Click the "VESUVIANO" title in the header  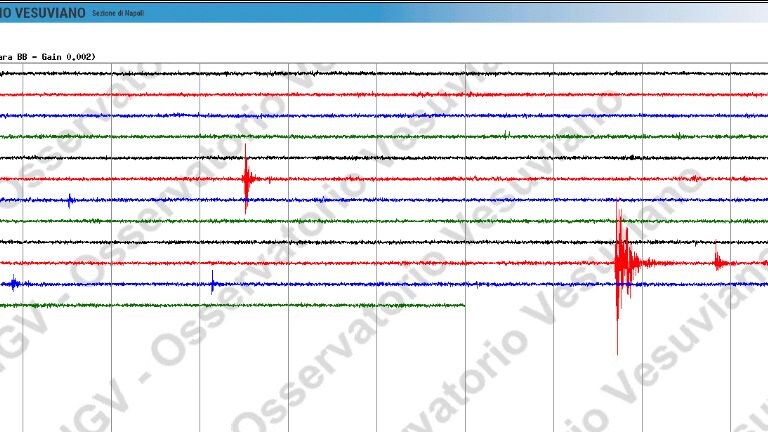[x=49, y=13]
